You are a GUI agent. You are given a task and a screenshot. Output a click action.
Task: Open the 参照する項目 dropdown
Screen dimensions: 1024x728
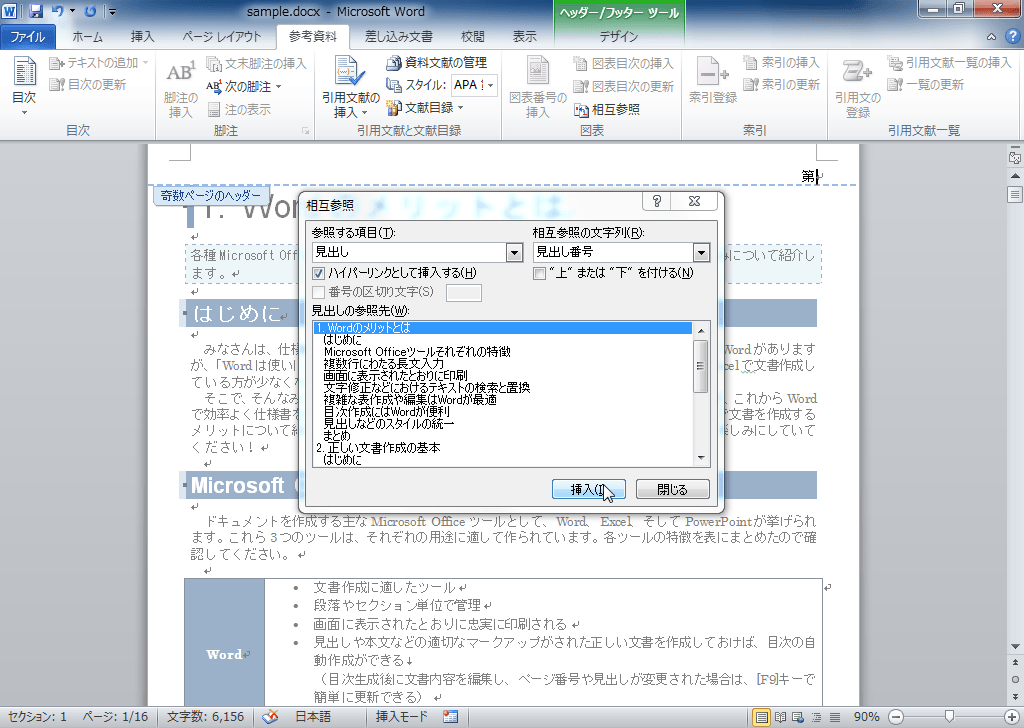pos(515,252)
